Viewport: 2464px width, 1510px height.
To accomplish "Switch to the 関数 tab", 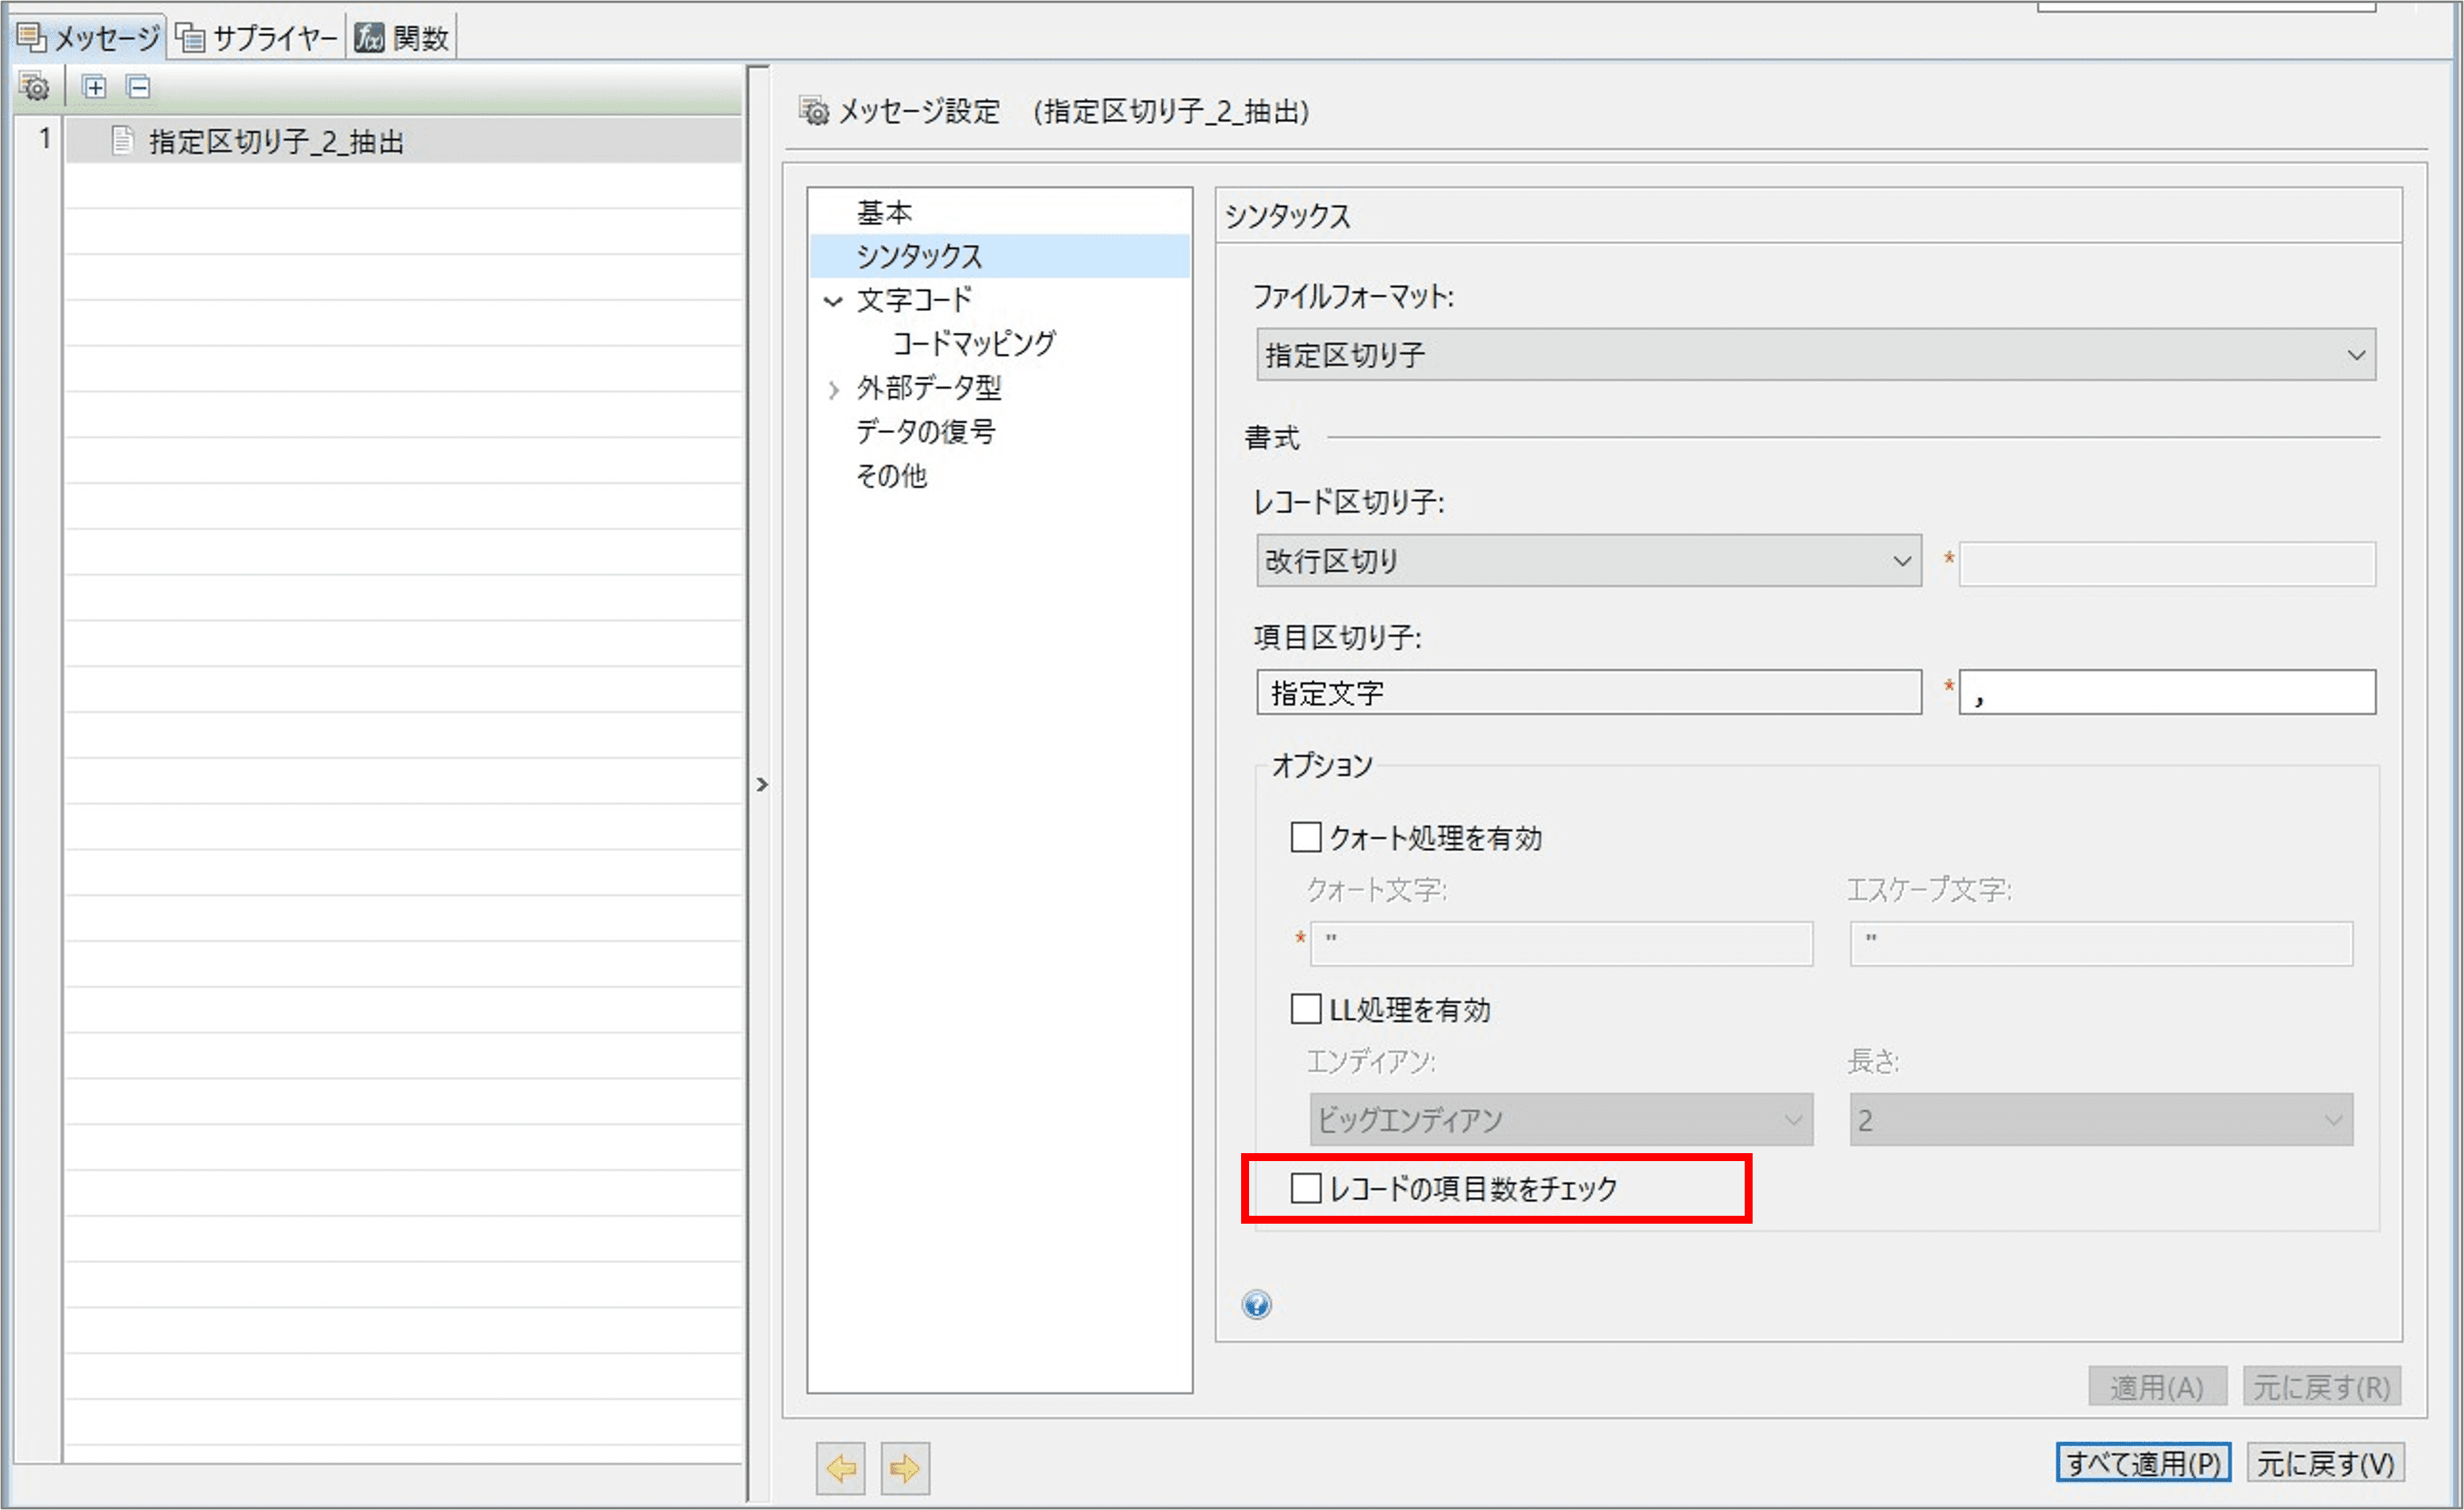I will (403, 38).
